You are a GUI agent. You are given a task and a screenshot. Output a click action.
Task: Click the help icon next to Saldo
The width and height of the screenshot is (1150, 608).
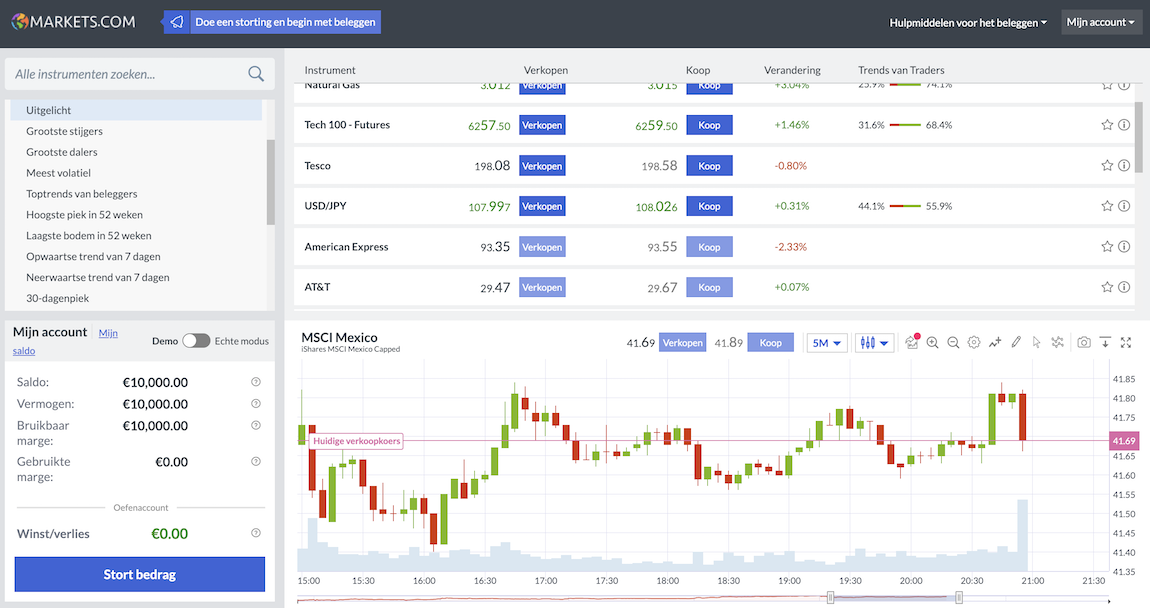tap(256, 382)
